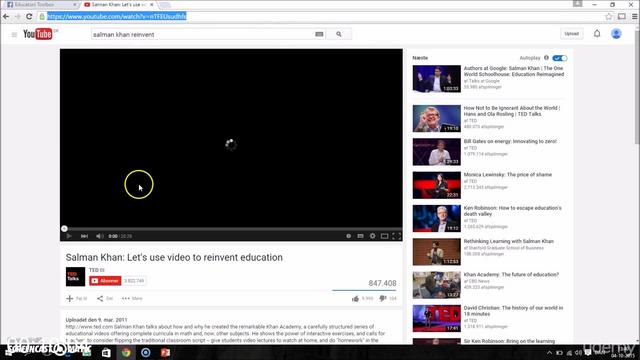
Task: Toggle the Autoplay switch
Action: [x=560, y=58]
